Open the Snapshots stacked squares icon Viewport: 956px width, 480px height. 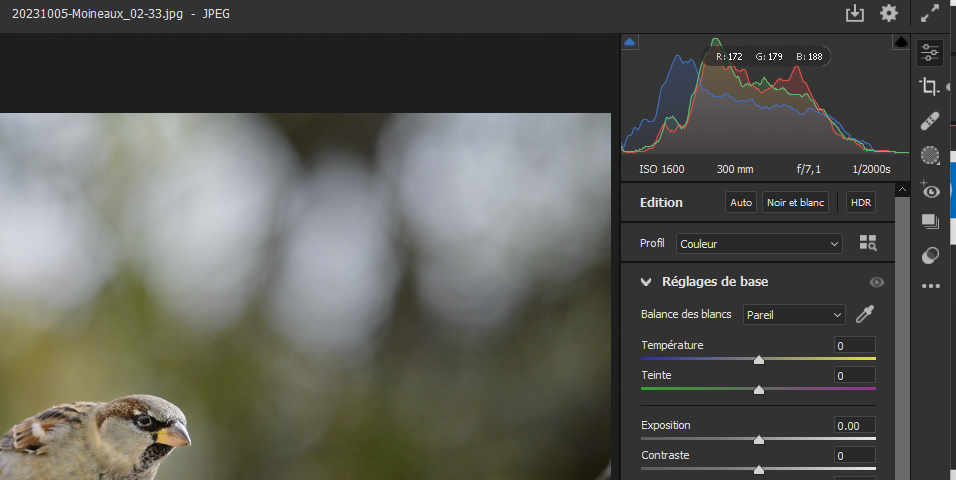(x=930, y=221)
